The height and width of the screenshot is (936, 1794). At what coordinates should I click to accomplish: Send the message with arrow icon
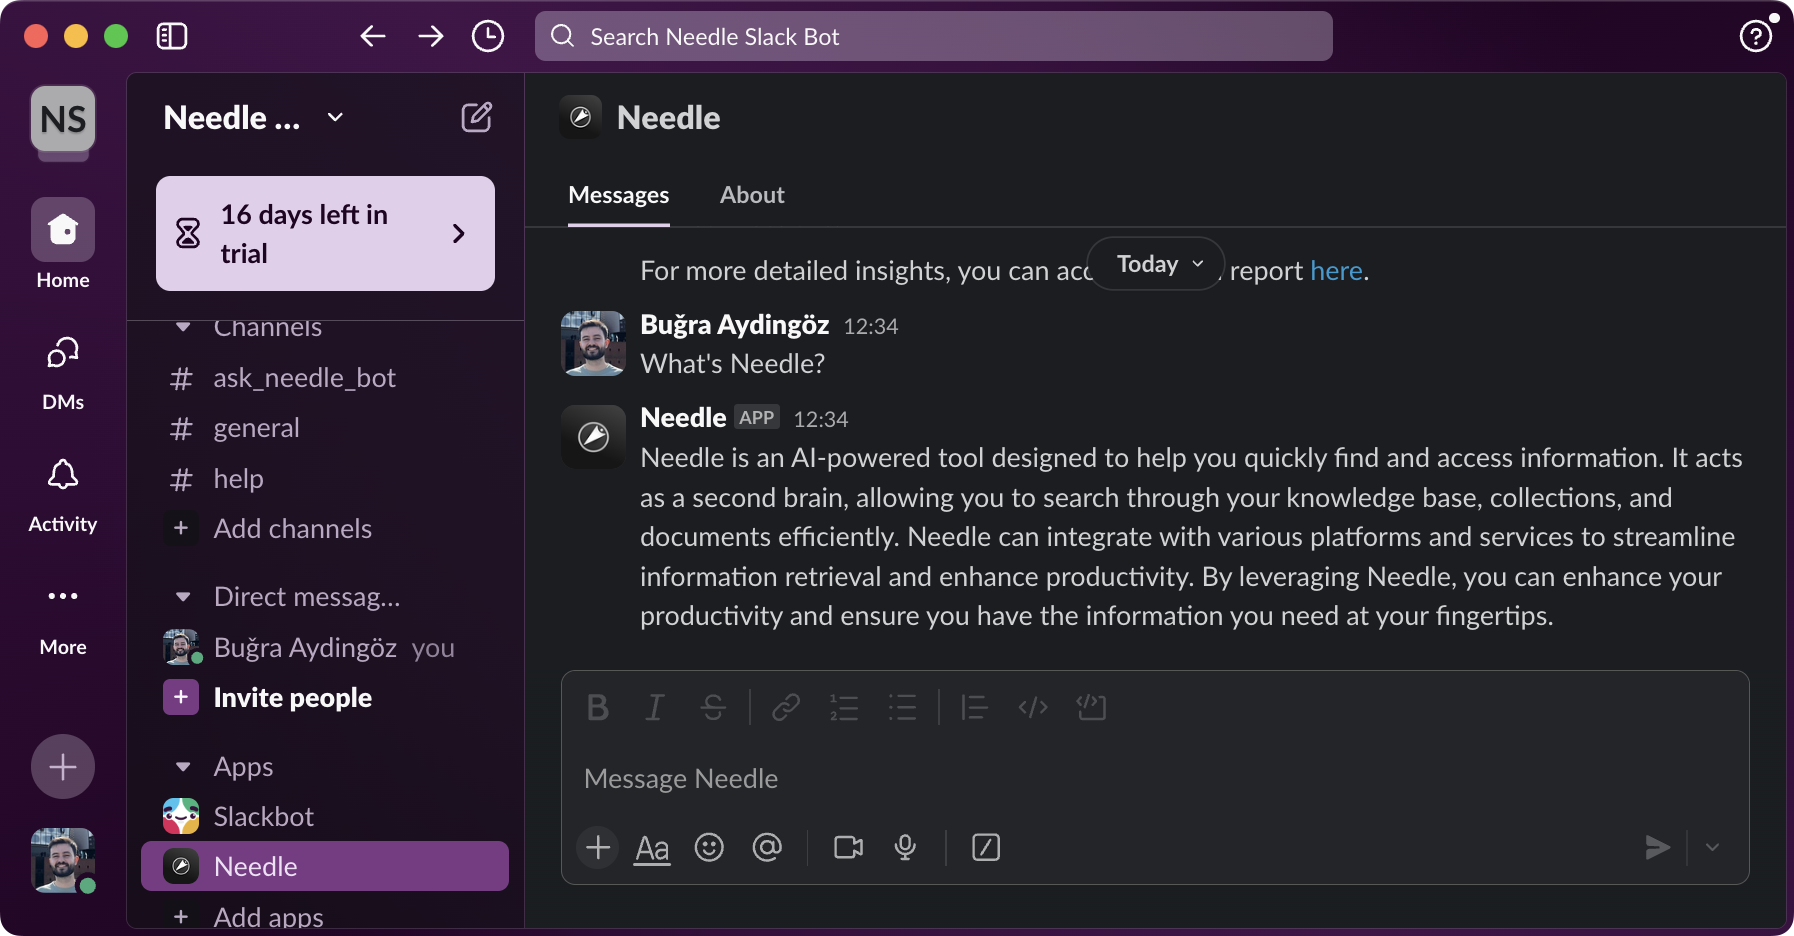coord(1657,848)
